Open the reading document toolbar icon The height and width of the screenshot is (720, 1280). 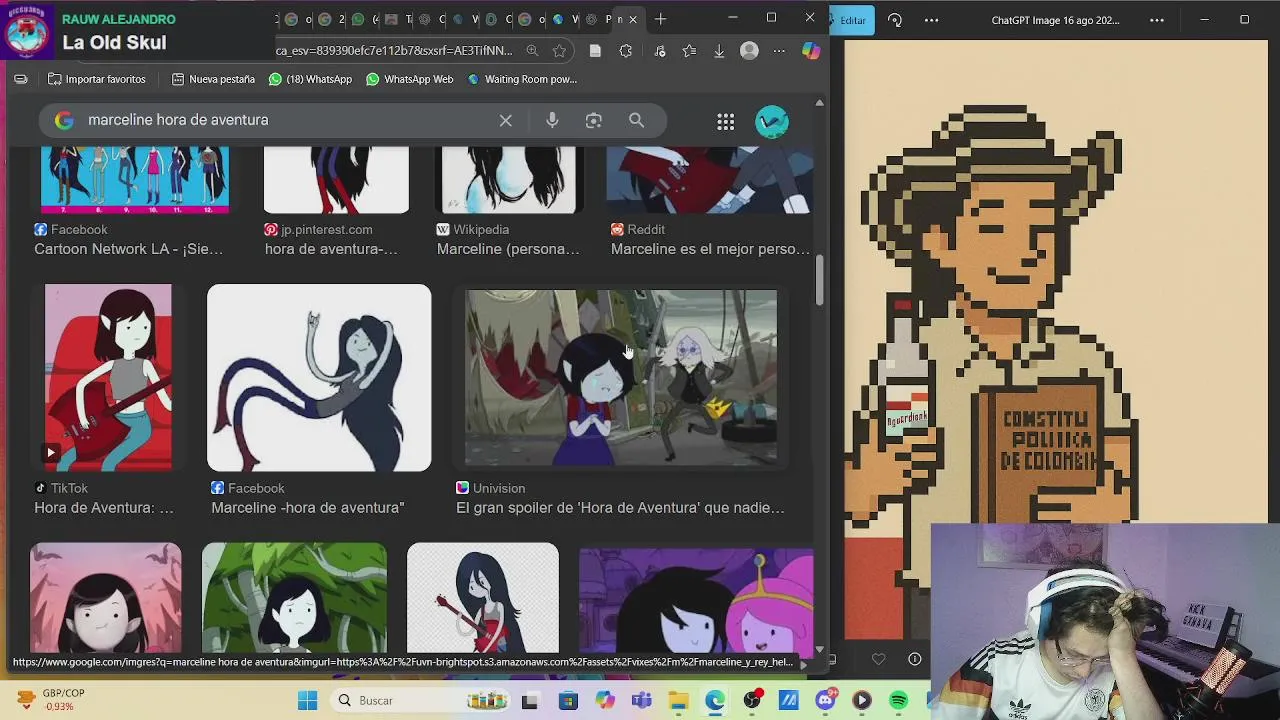(x=595, y=51)
